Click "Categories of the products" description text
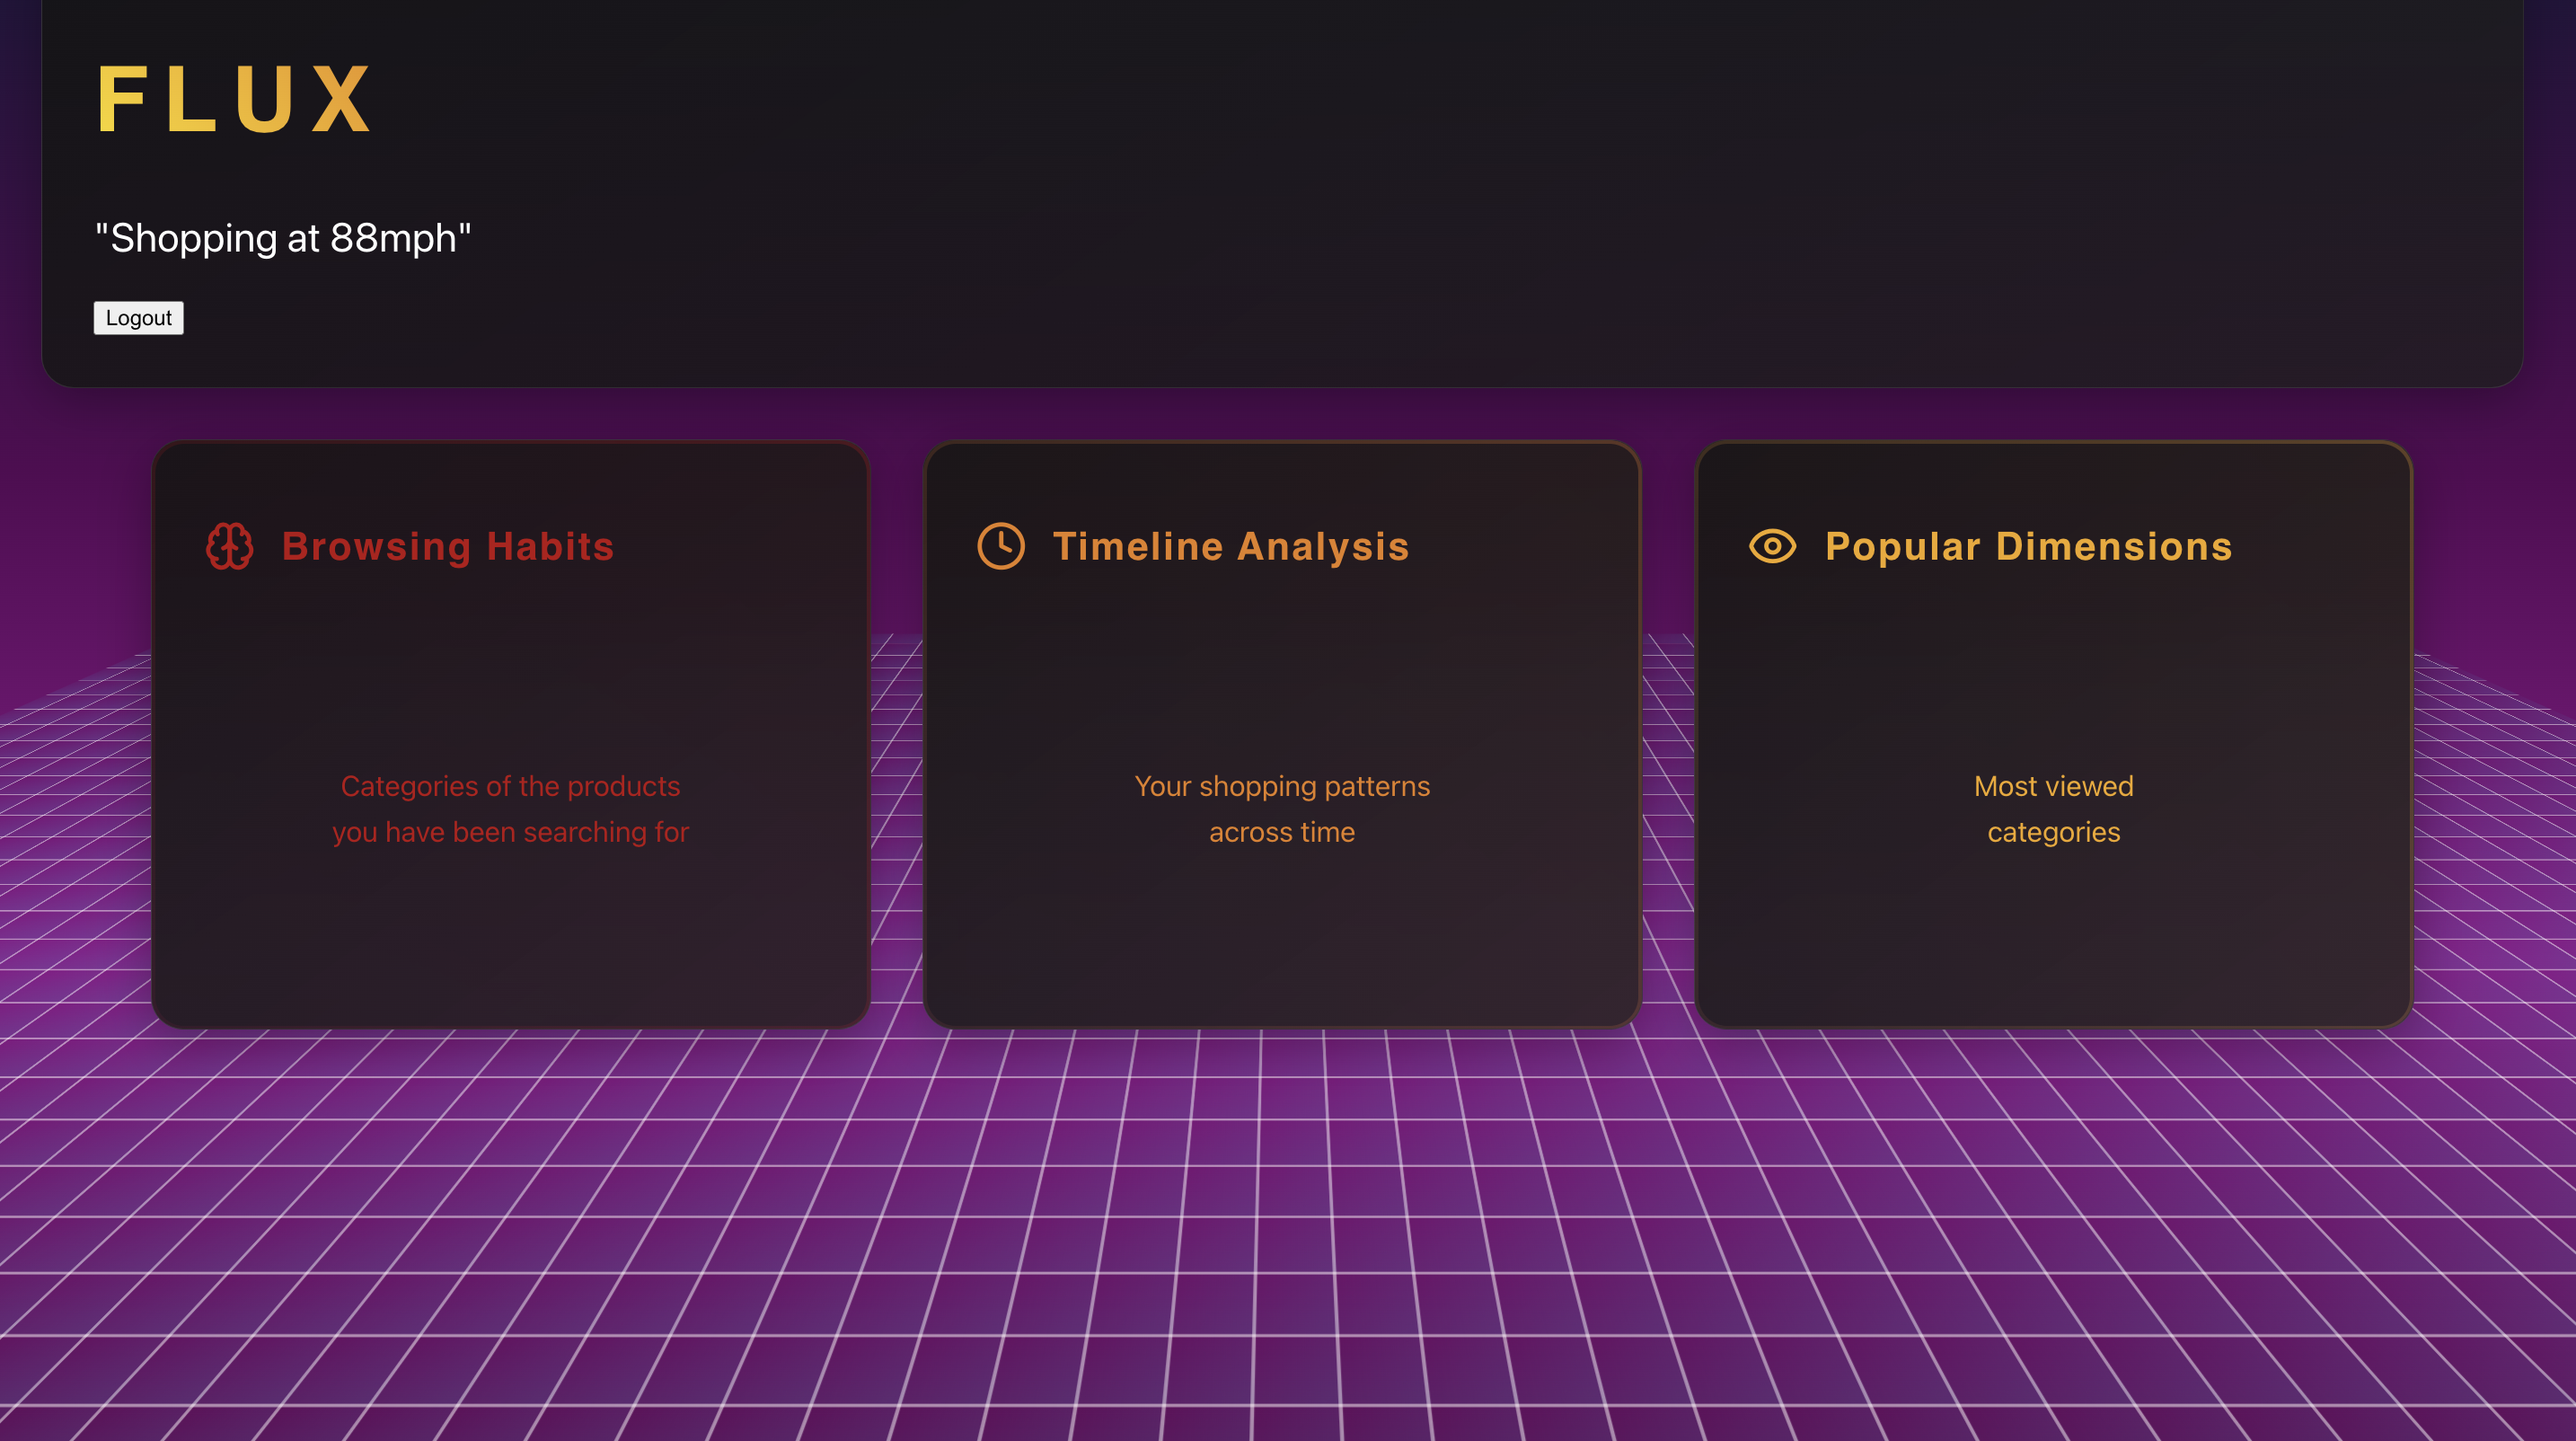 click(x=510, y=786)
